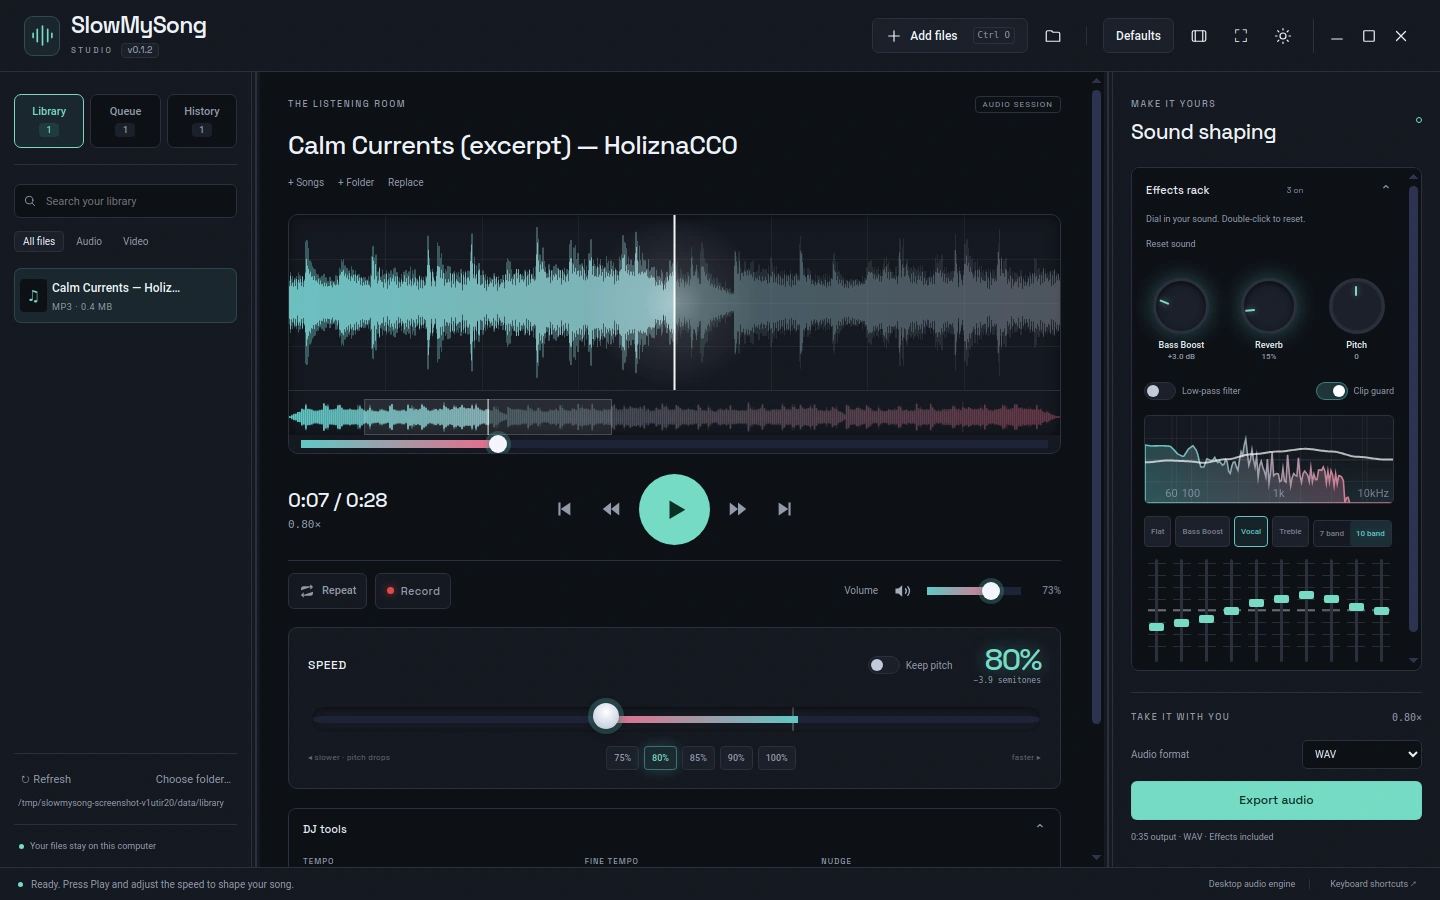Set speed preset to 100%

(x=777, y=758)
